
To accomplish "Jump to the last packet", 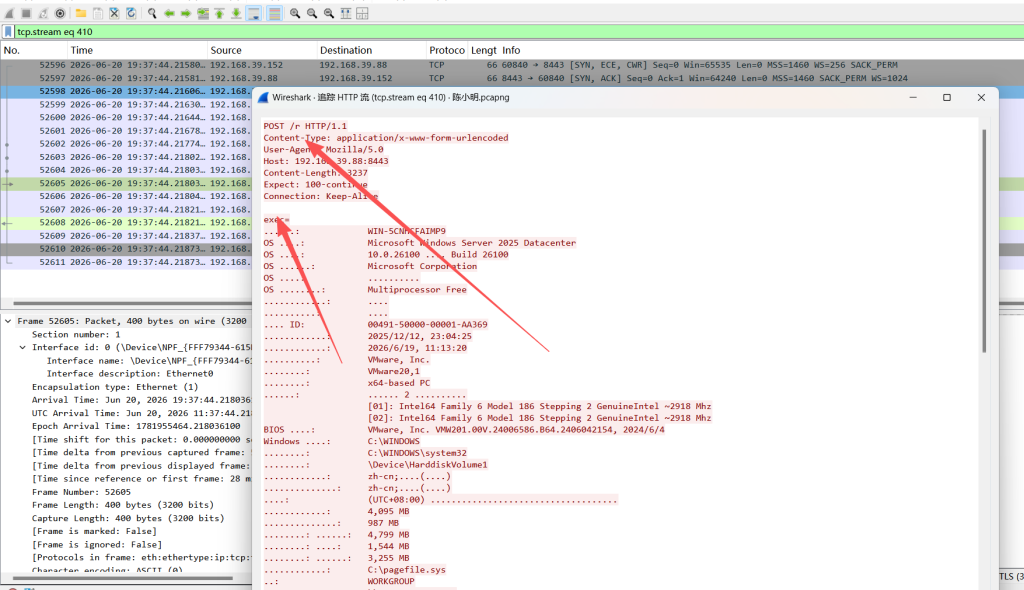I will (236, 13).
